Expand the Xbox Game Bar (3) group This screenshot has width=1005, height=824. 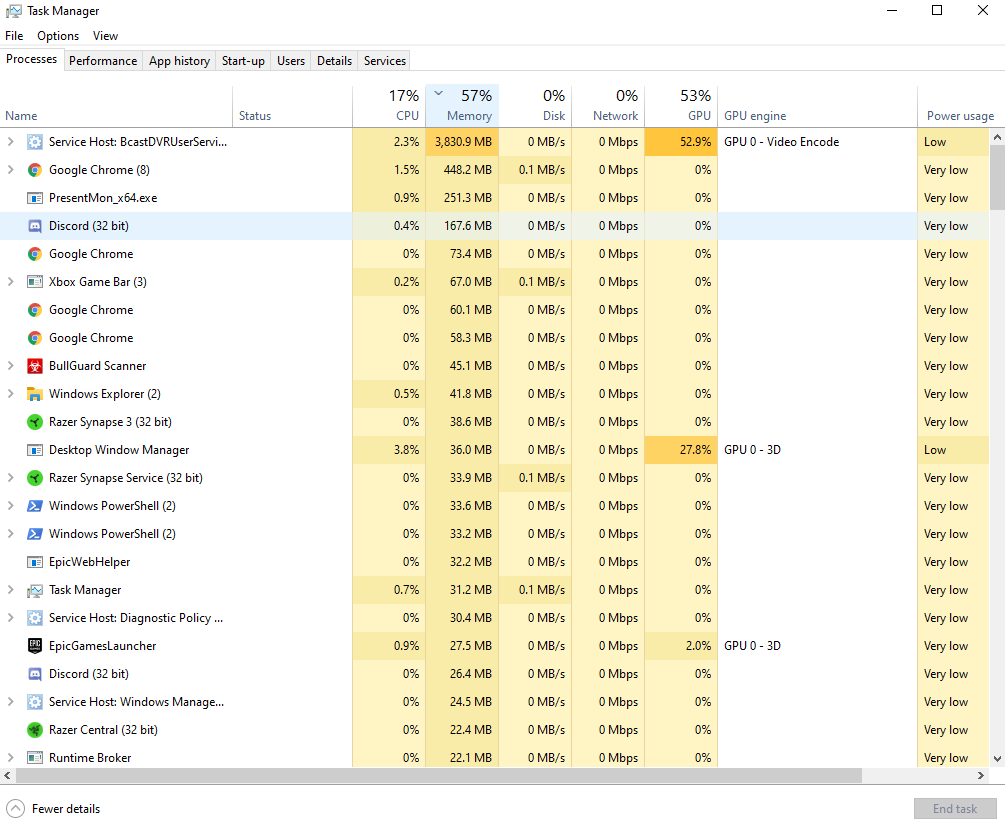pos(10,282)
